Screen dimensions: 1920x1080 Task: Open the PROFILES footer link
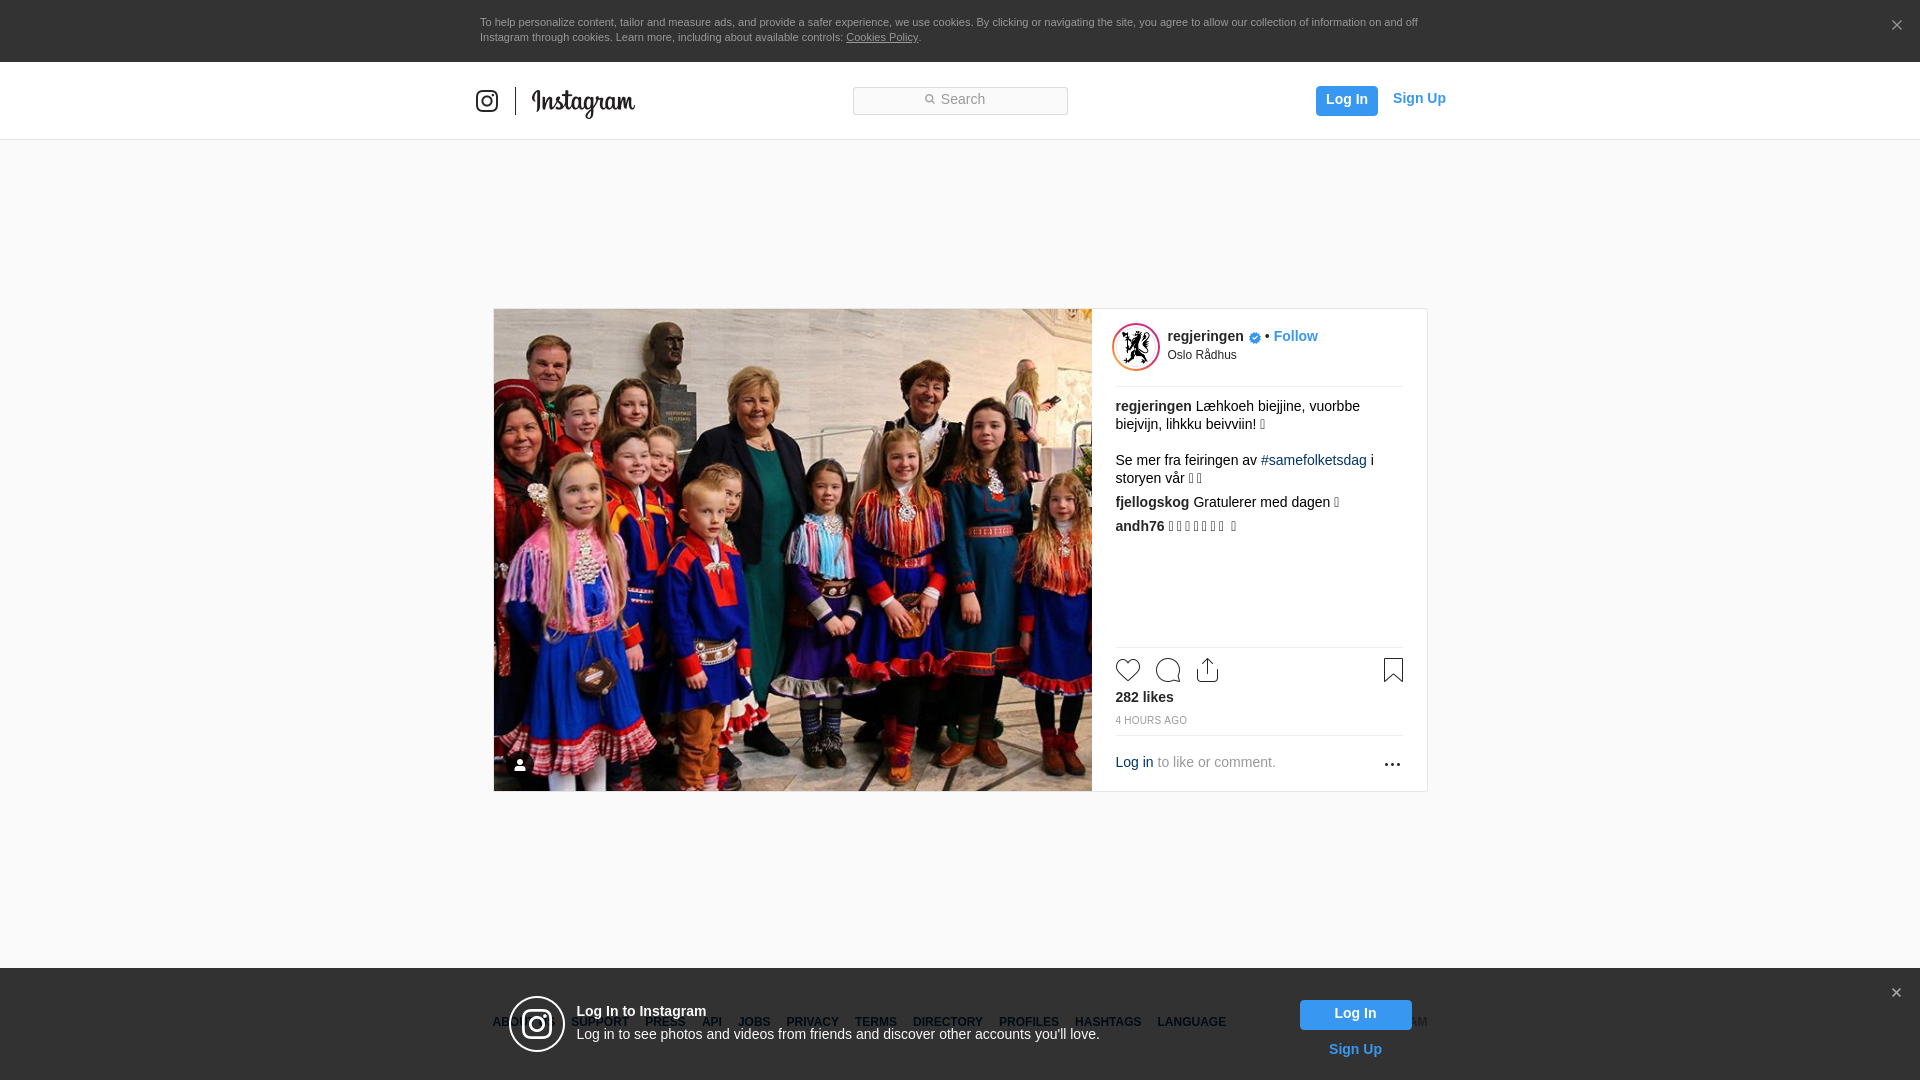pos(1029,1022)
